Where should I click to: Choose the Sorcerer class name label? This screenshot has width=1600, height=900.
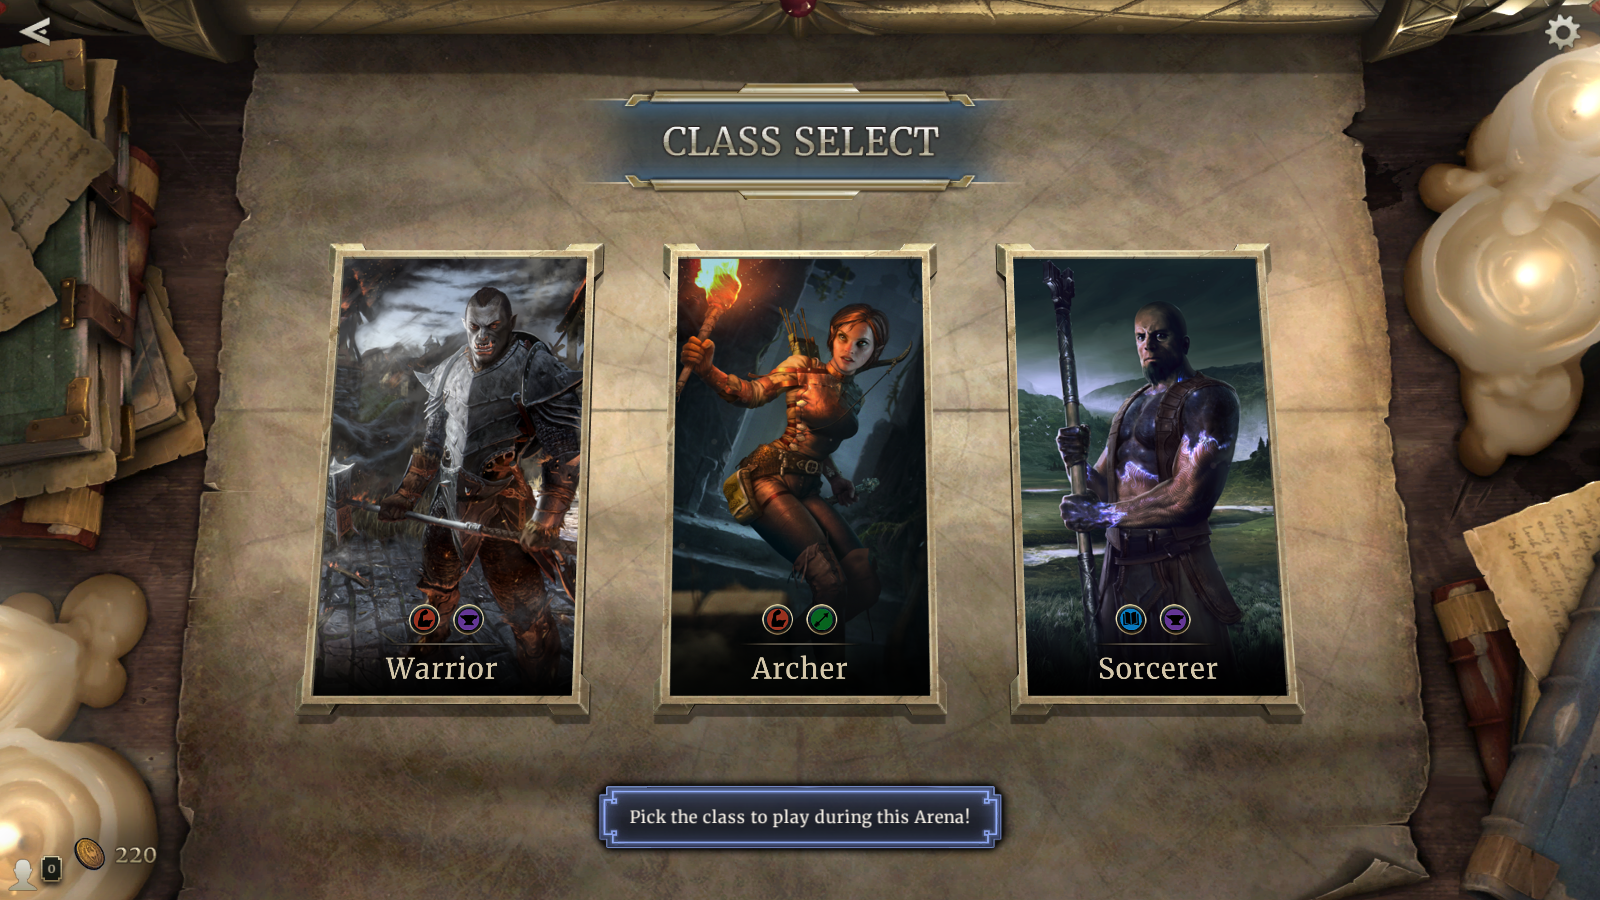pos(1158,668)
